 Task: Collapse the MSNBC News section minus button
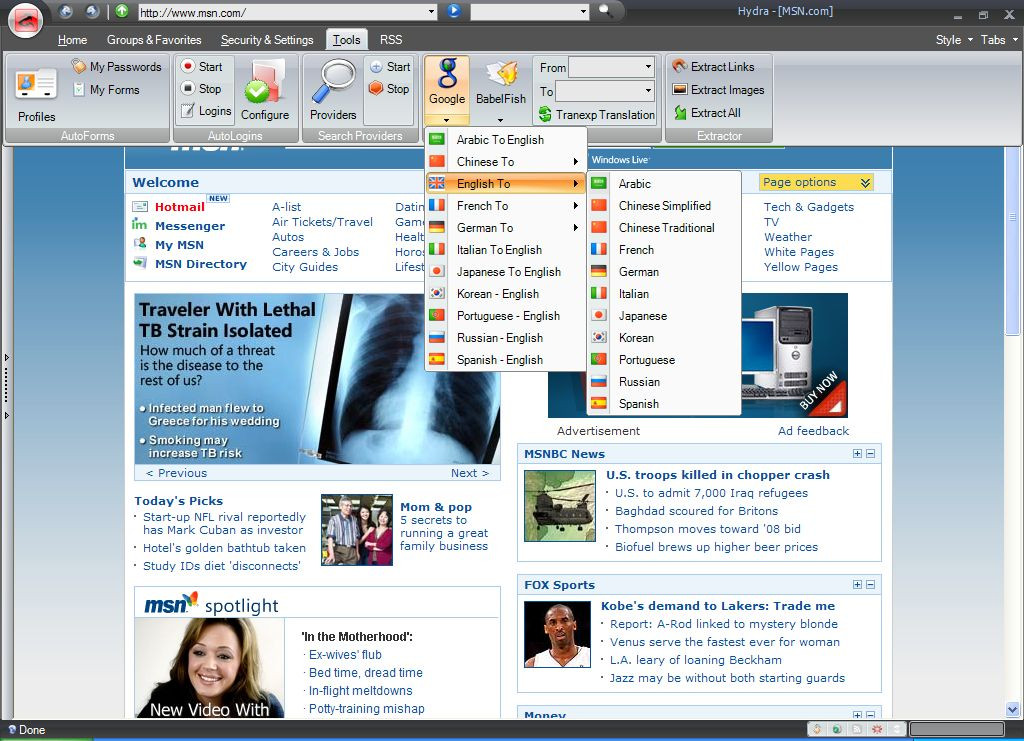[871, 454]
